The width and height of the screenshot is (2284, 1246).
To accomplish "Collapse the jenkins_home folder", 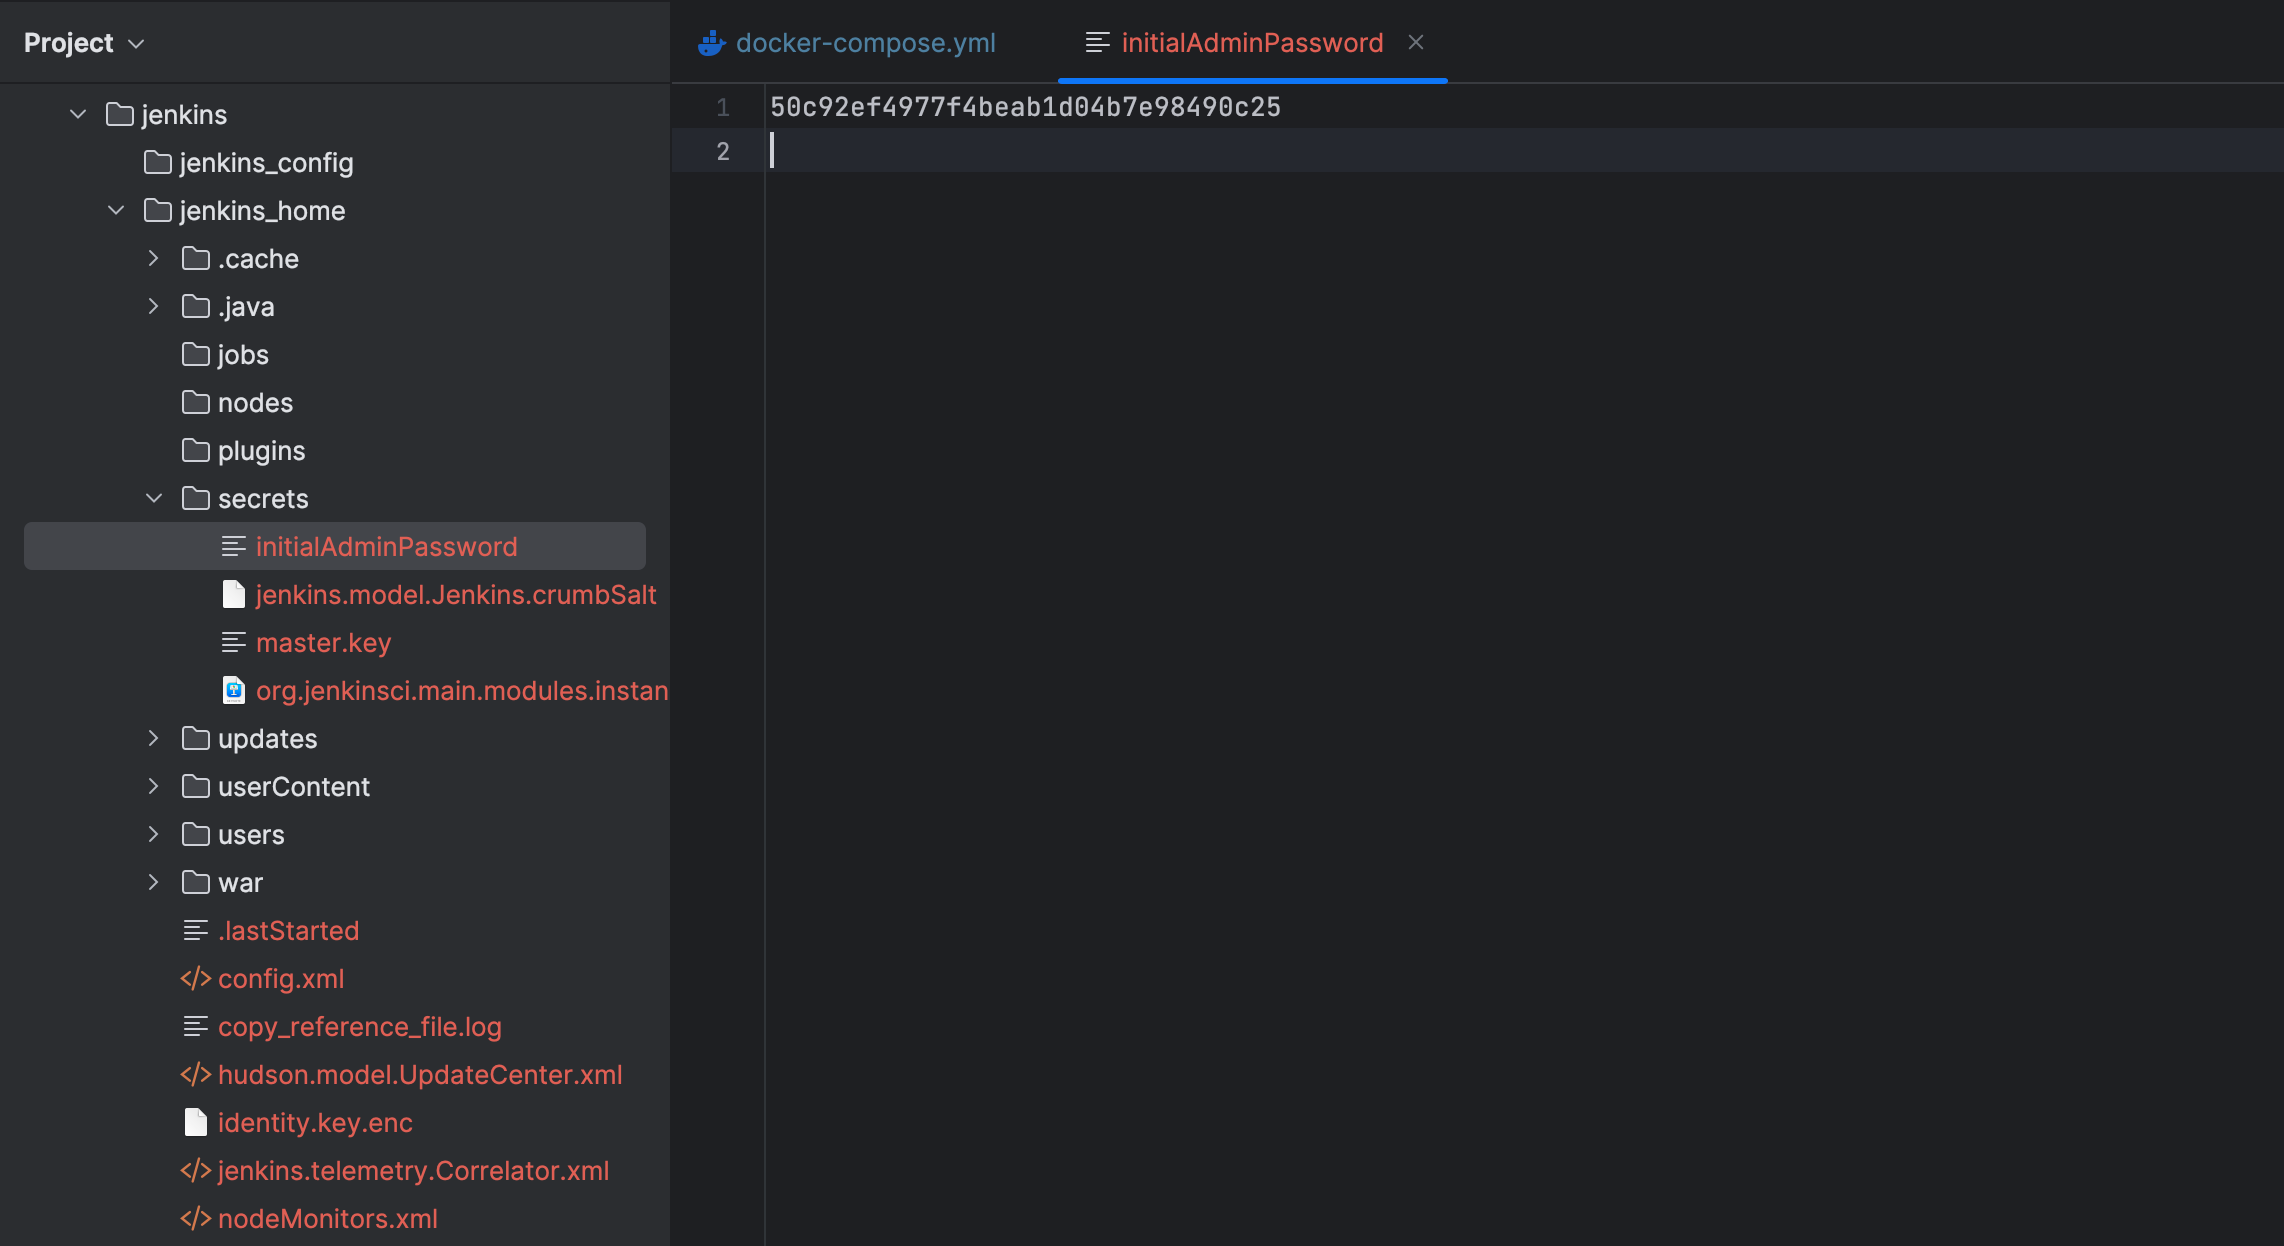I will tap(116, 211).
